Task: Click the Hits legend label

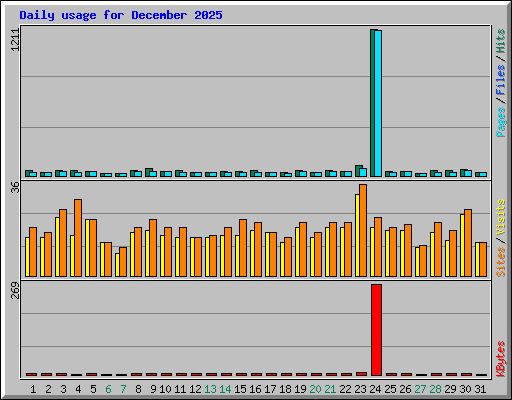Action: [501, 41]
